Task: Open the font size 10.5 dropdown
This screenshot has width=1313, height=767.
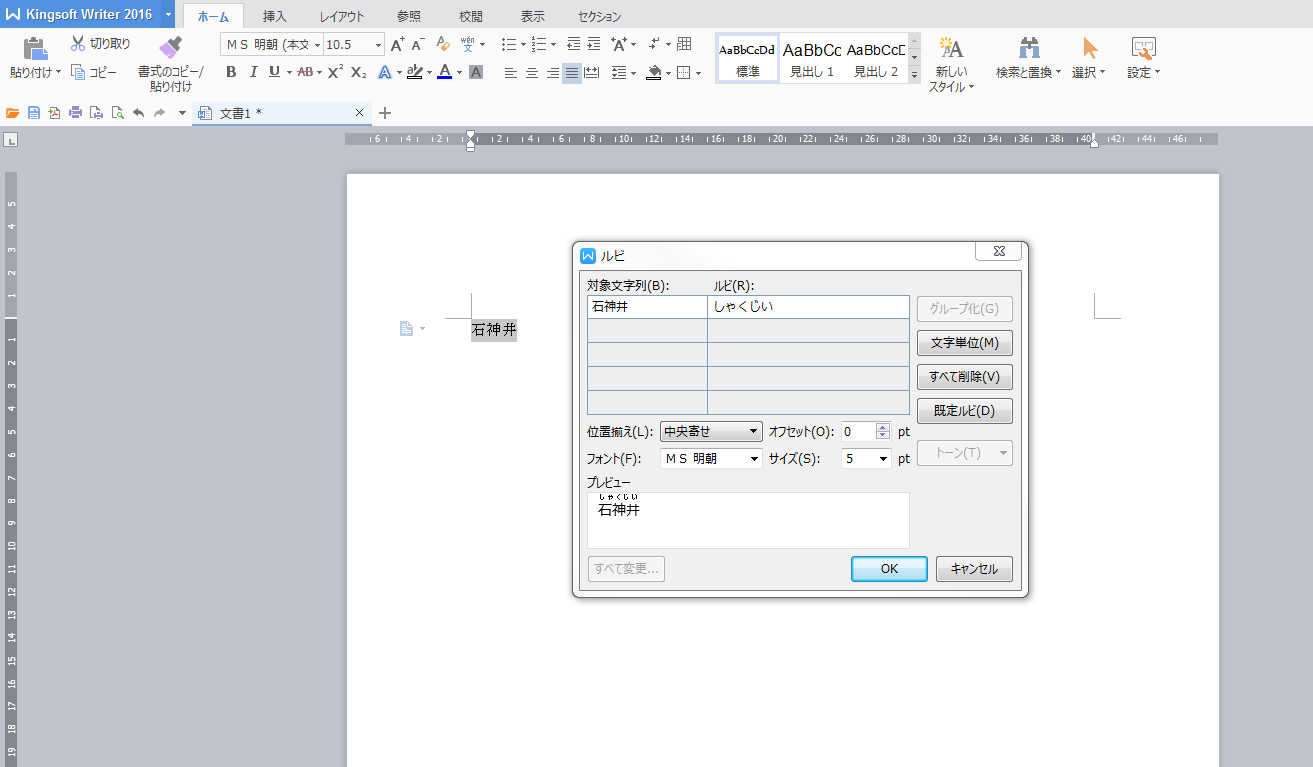Action: click(378, 44)
